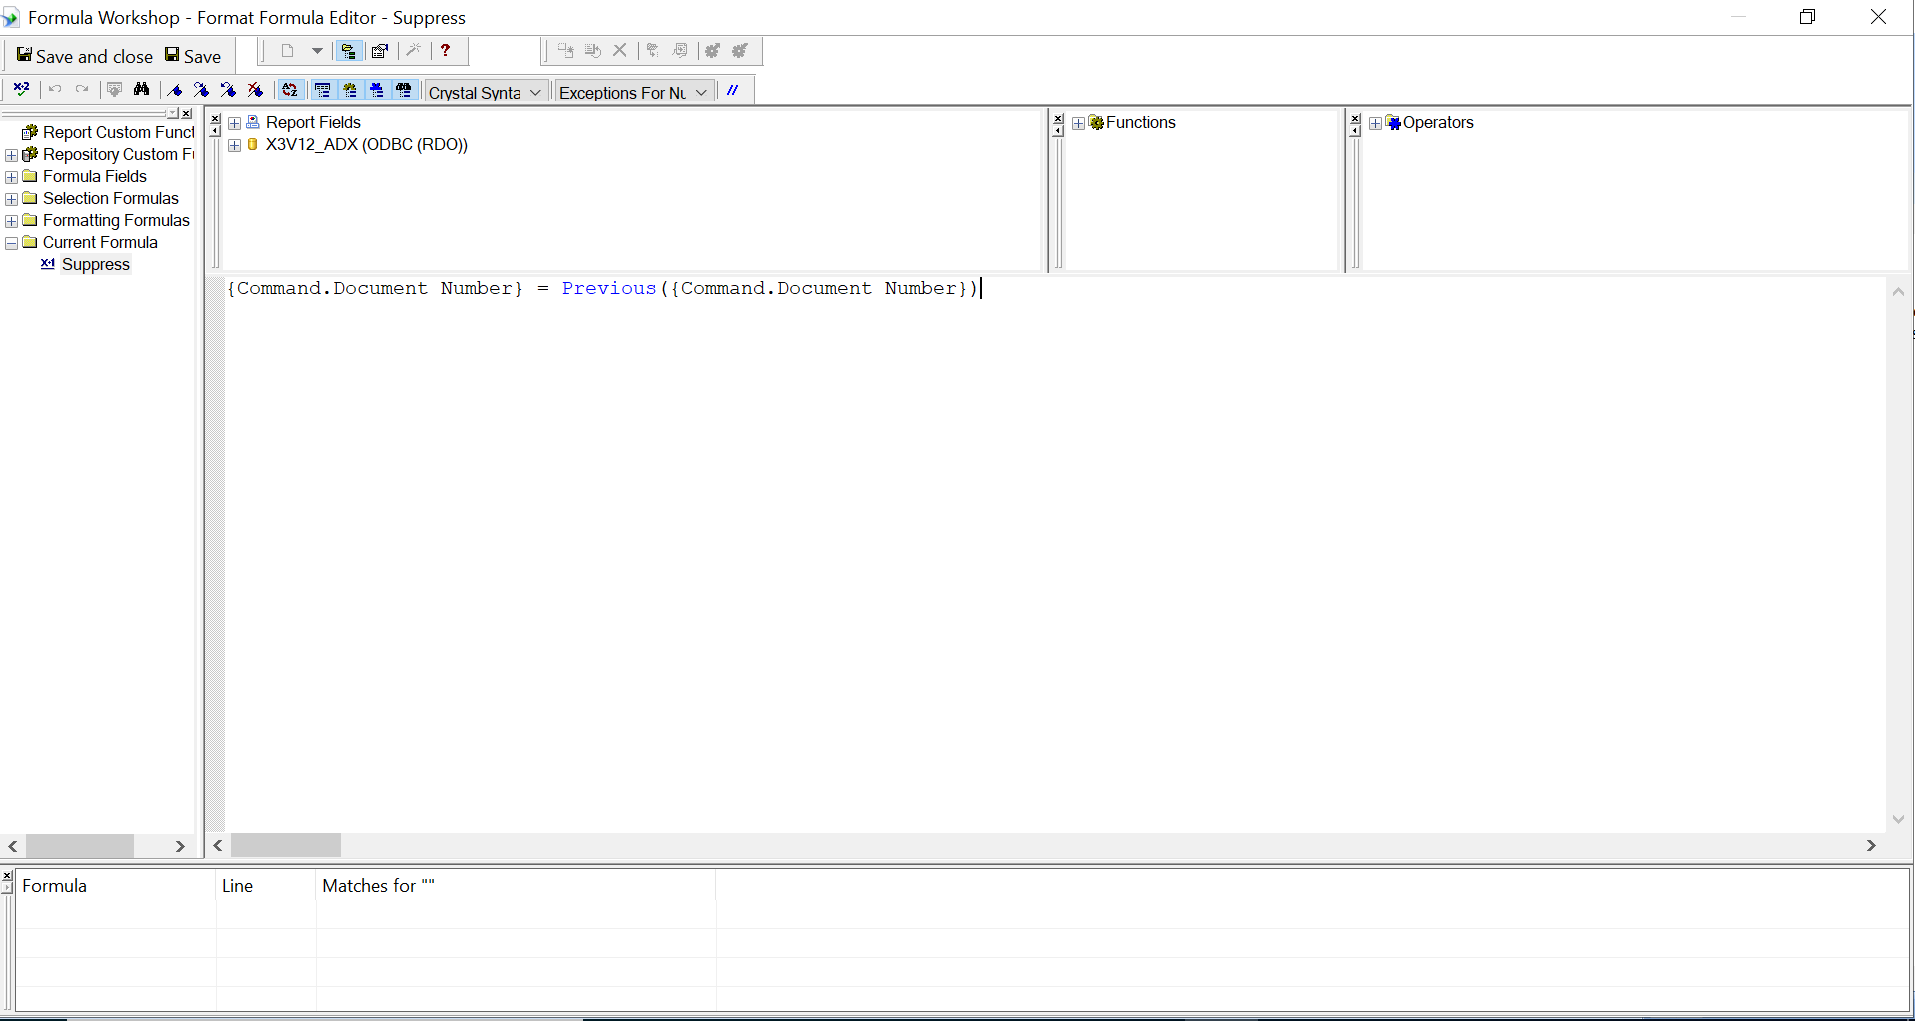
Task: Click the Properties icon in the top toolbar
Action: [380, 51]
